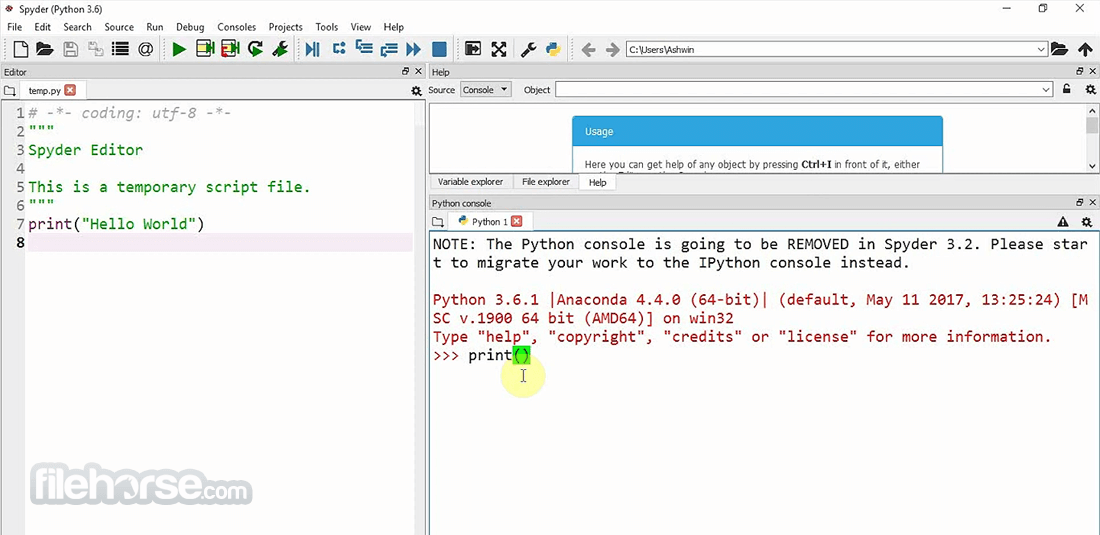
Task: Click empty editor line 8
Action: (x=220, y=243)
